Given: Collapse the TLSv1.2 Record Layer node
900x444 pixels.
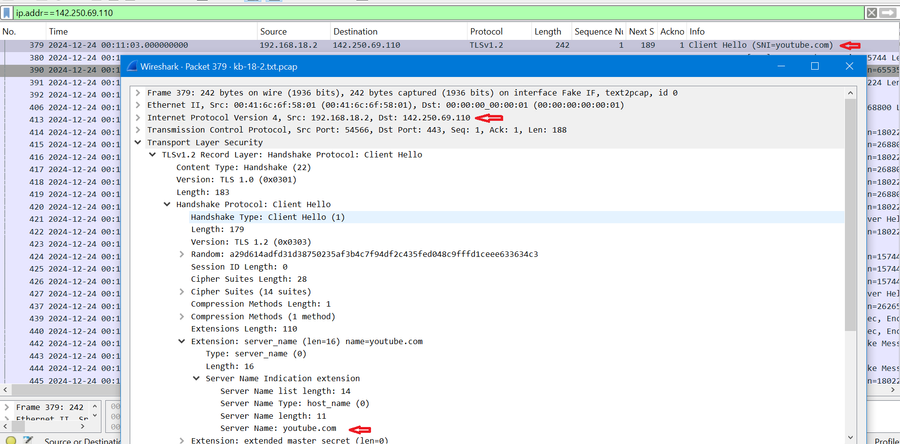Looking at the screenshot, I should [152, 155].
